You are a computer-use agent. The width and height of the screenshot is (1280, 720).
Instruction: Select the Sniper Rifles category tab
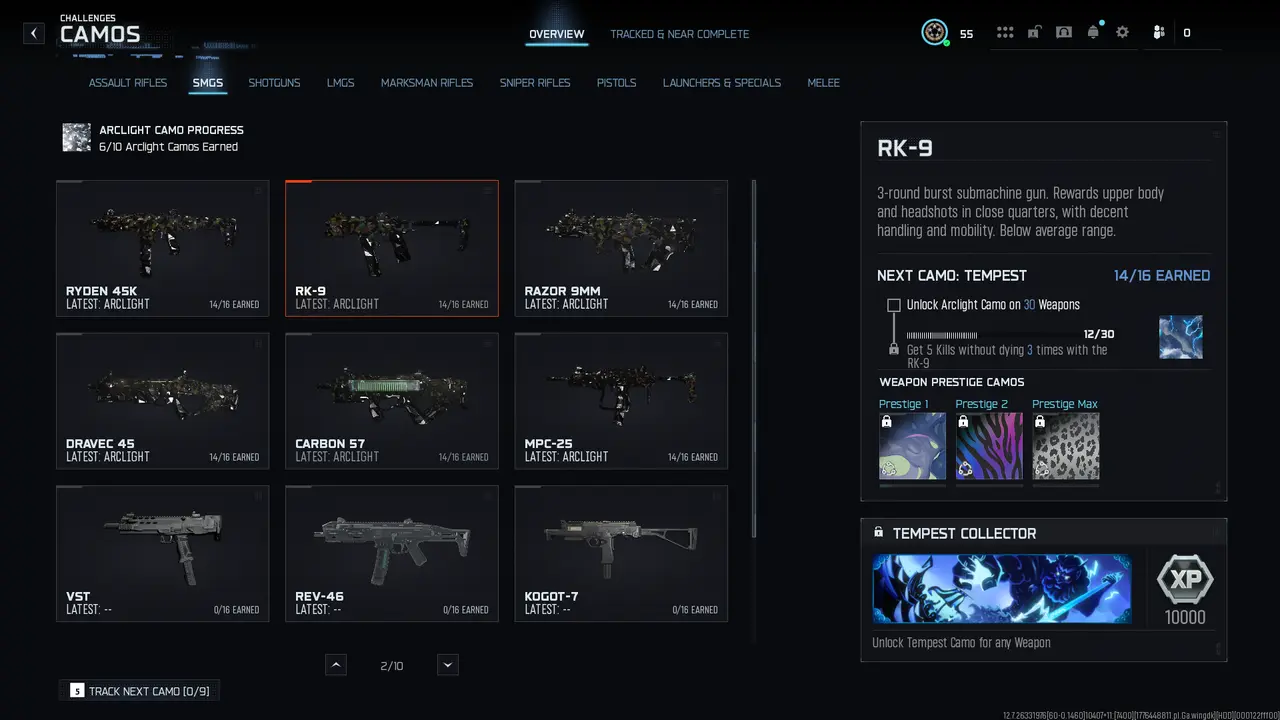[x=535, y=83]
